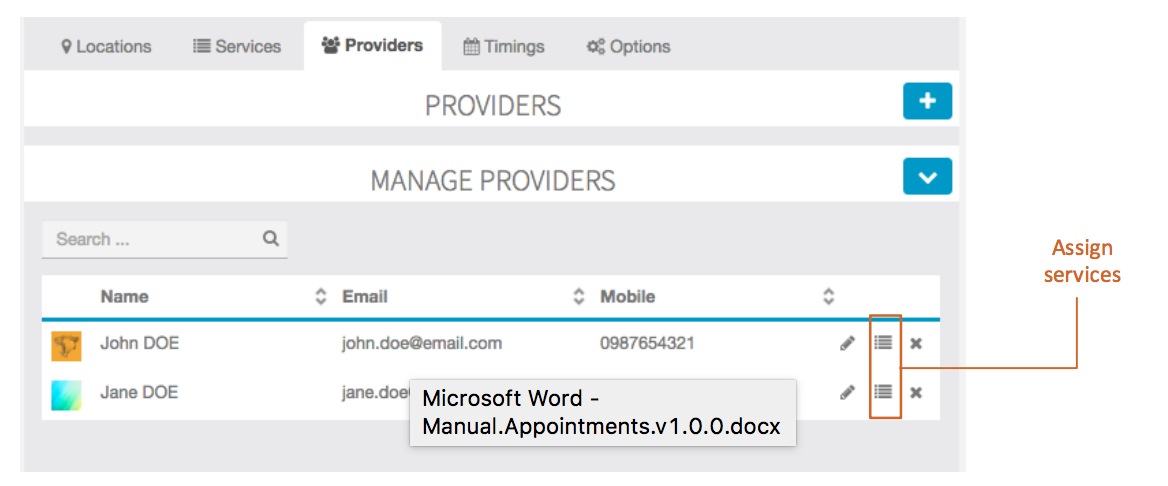This screenshot has height=486, width=1168.
Task: Sort providers by Email column
Action: [578, 297]
